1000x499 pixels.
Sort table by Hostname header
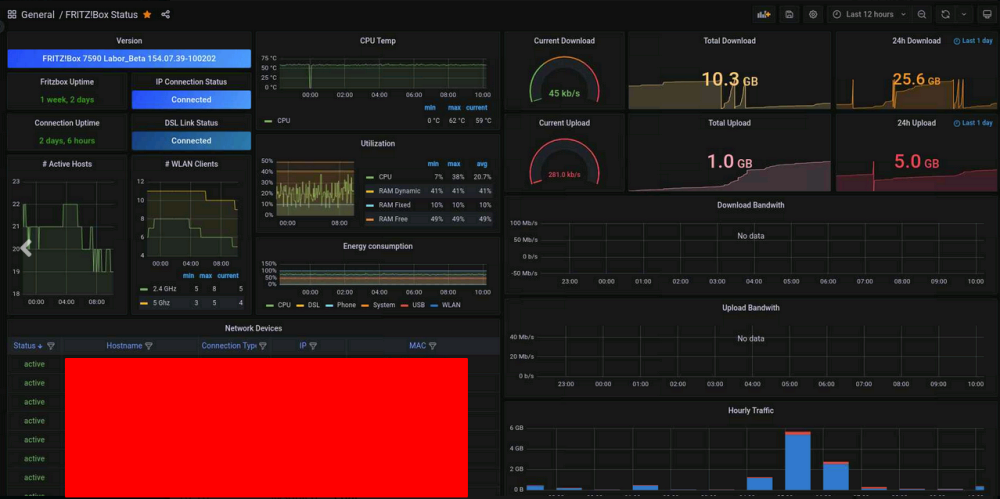(124, 346)
